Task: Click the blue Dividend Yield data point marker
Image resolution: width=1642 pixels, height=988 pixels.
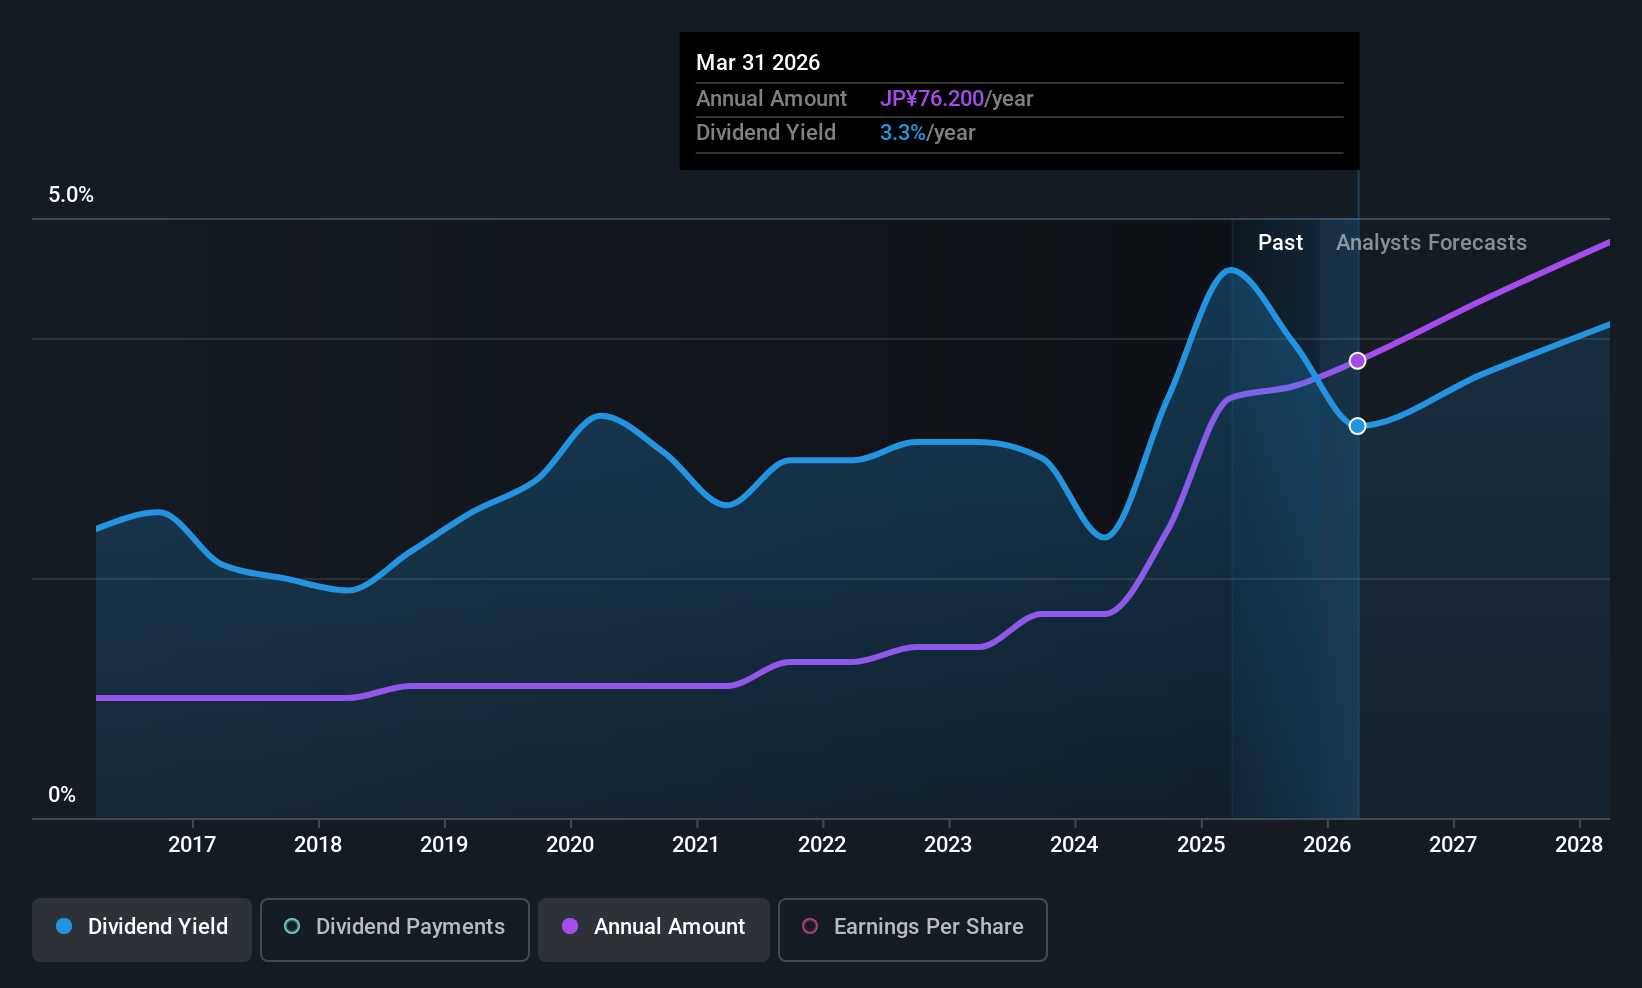Action: (x=1357, y=426)
